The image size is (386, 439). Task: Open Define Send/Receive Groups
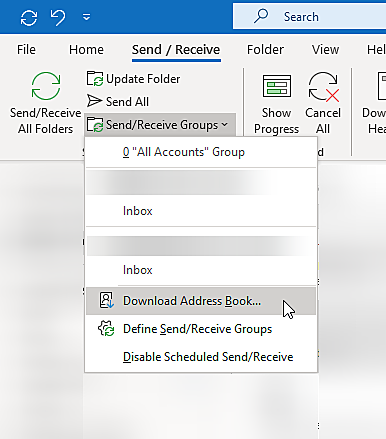pos(201,329)
